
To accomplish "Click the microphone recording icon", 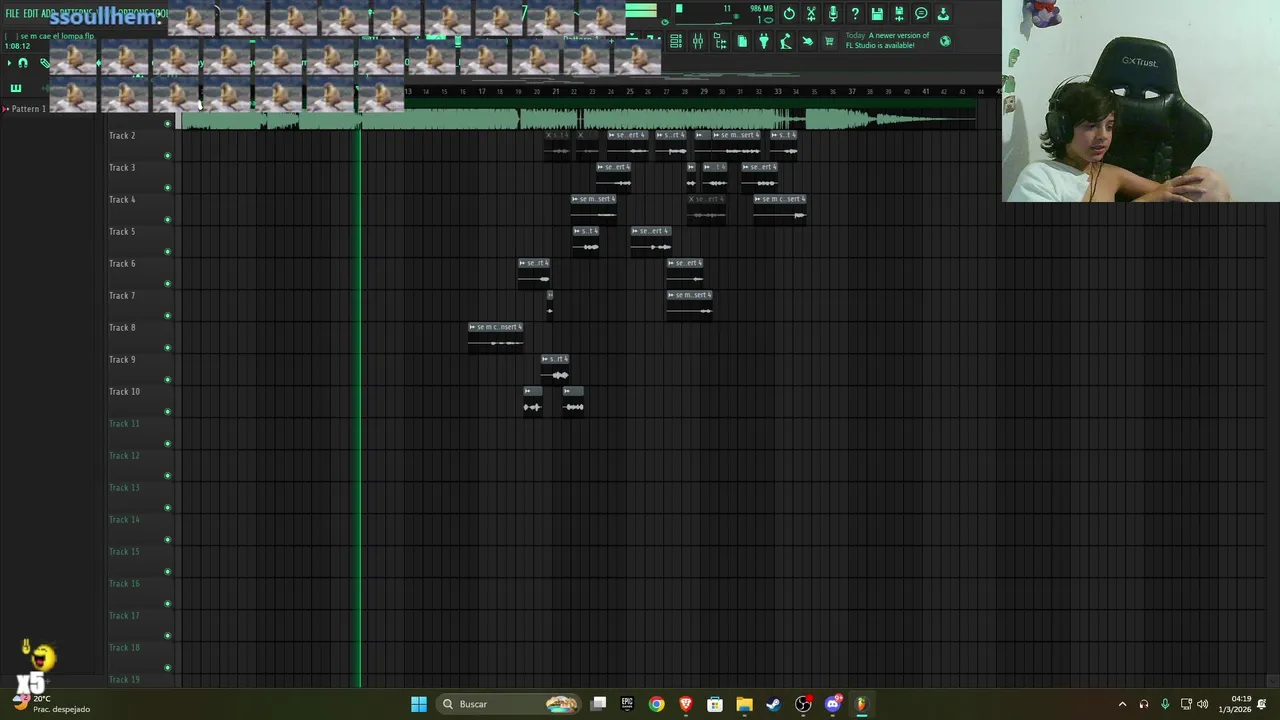I will click(833, 14).
